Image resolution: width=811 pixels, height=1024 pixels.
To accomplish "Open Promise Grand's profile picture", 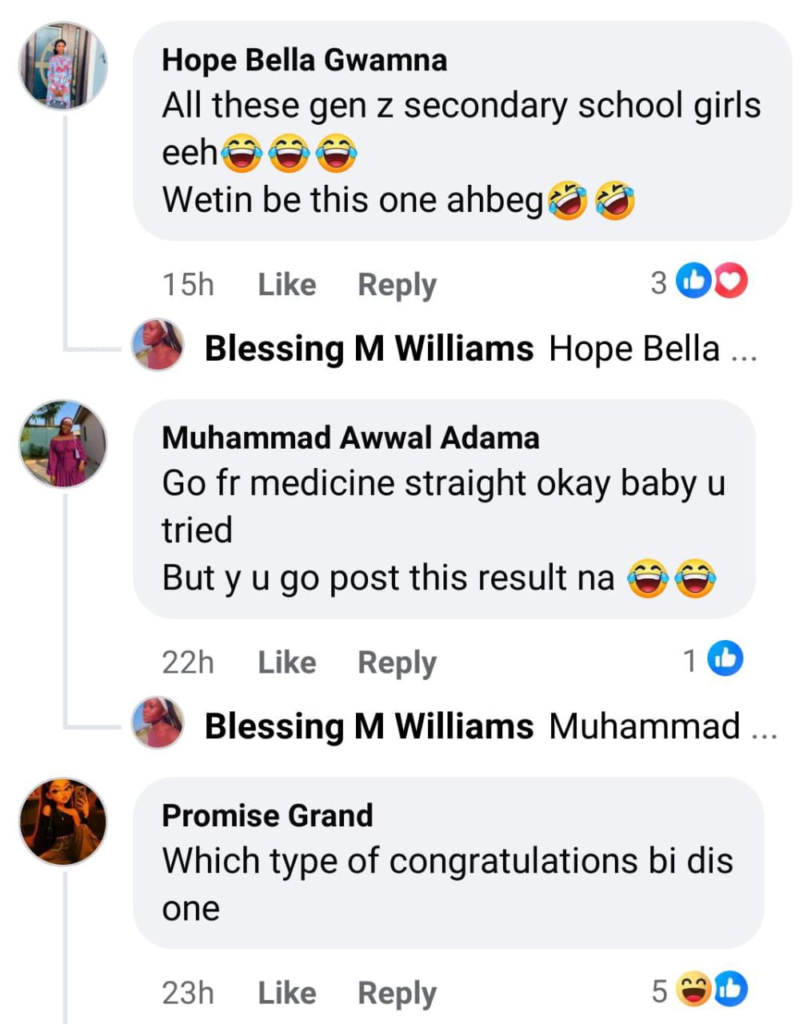I will coord(63,822).
